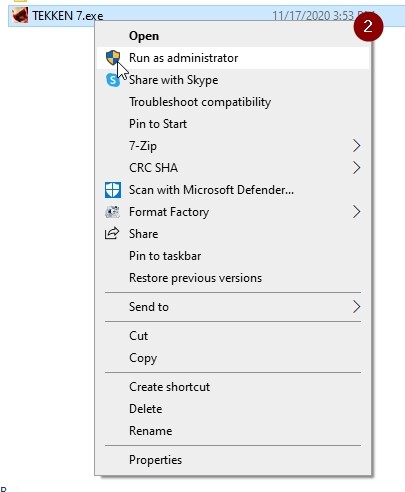Choose the Share menu entry
Screen dimensions: 405x492
click(x=233, y=234)
